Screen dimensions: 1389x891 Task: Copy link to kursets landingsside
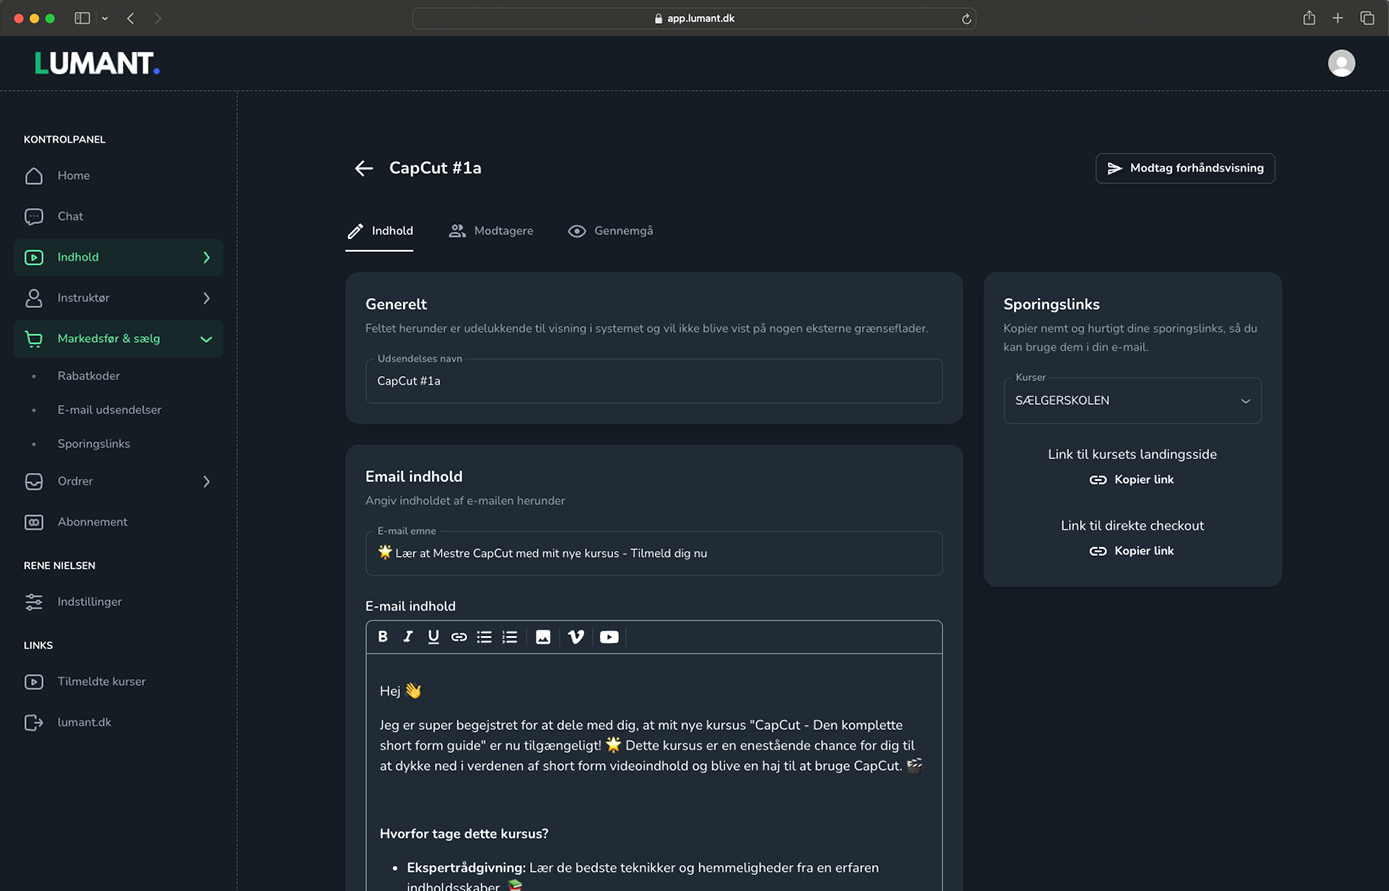[x=1132, y=480]
